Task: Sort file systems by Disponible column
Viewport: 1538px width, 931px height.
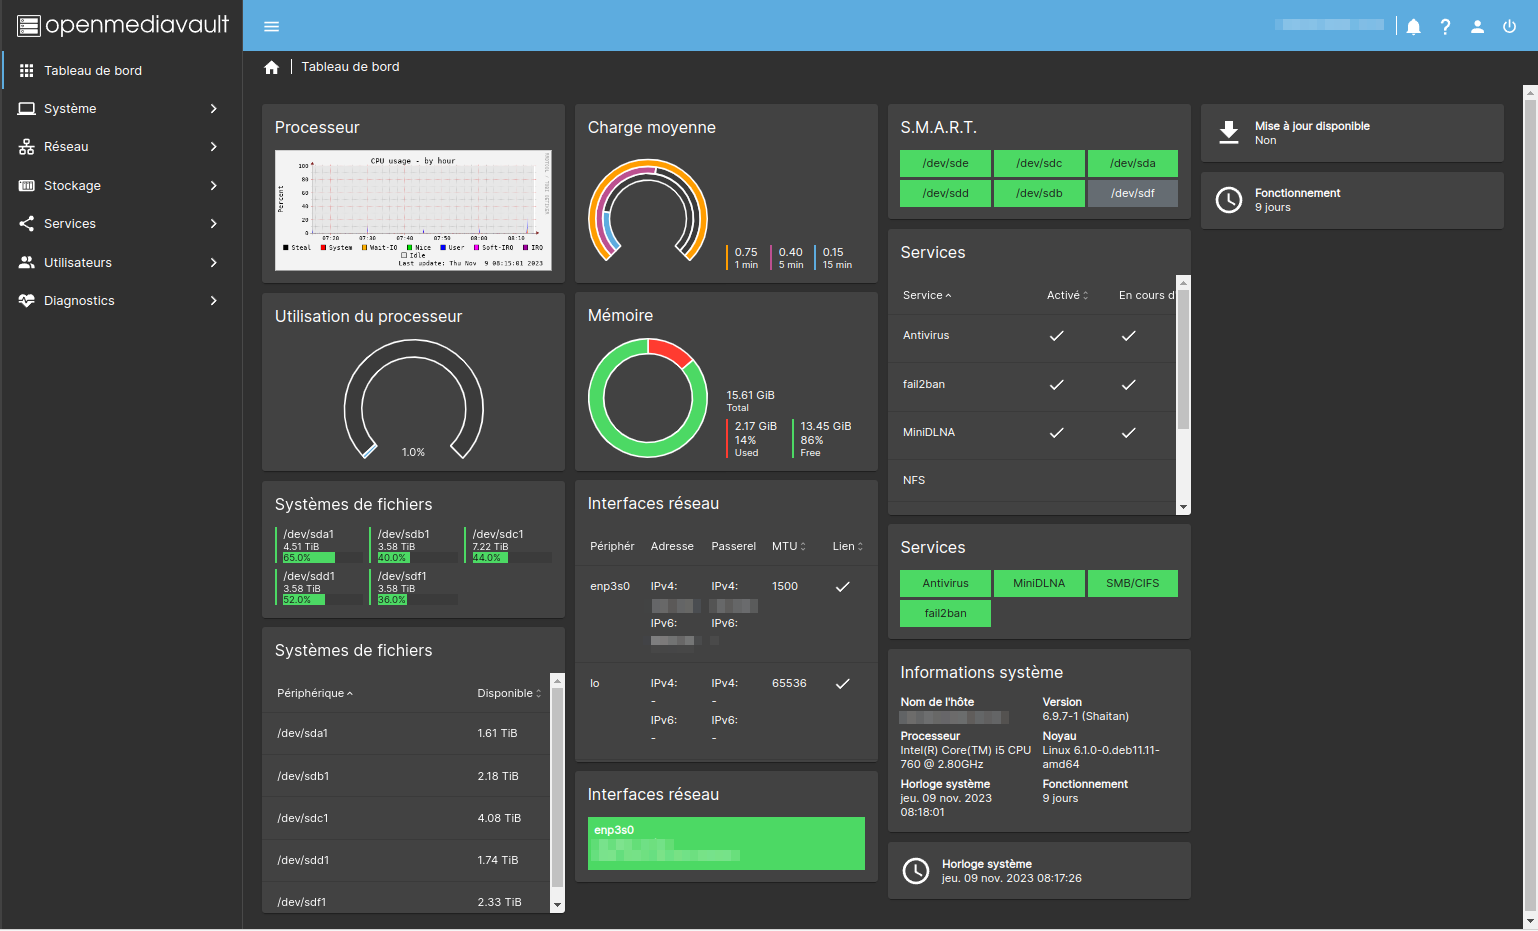Action: click(509, 693)
